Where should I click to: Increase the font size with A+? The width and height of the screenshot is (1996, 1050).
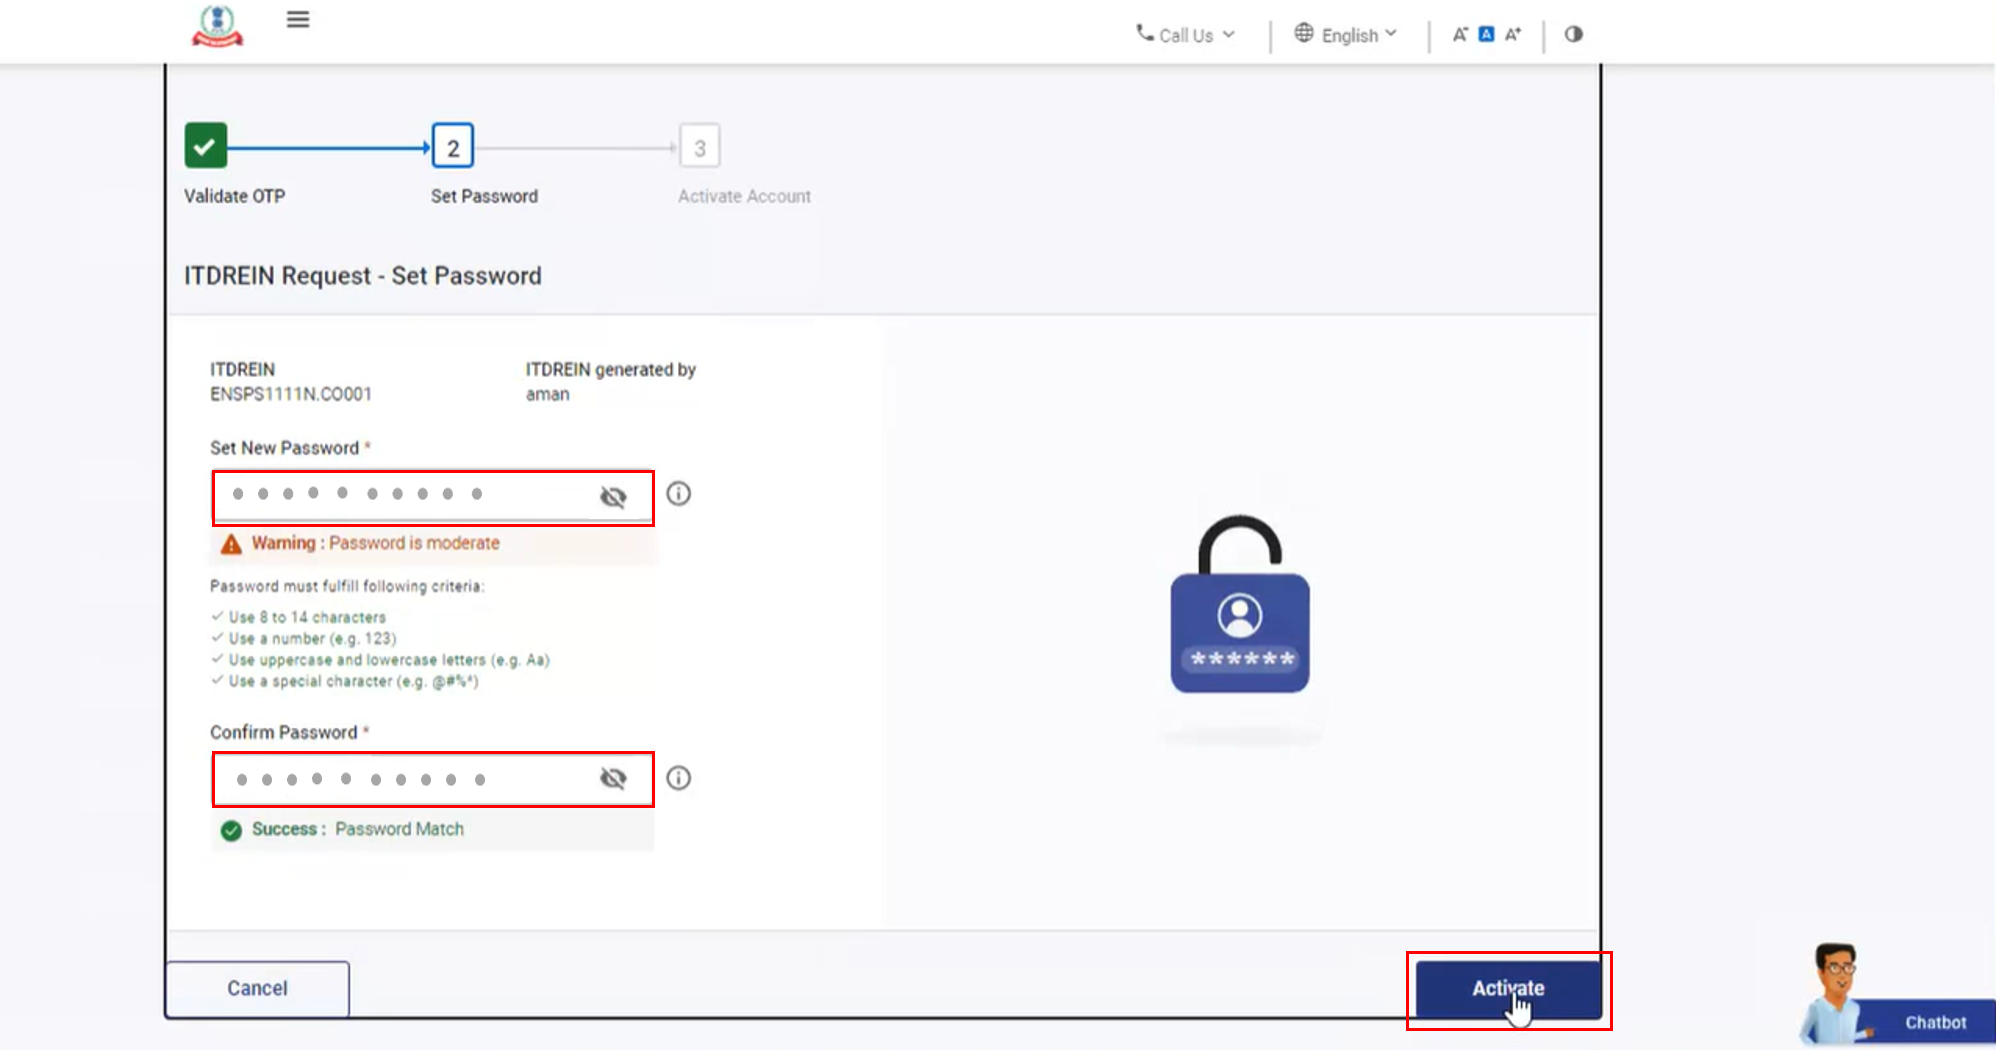pos(1513,34)
